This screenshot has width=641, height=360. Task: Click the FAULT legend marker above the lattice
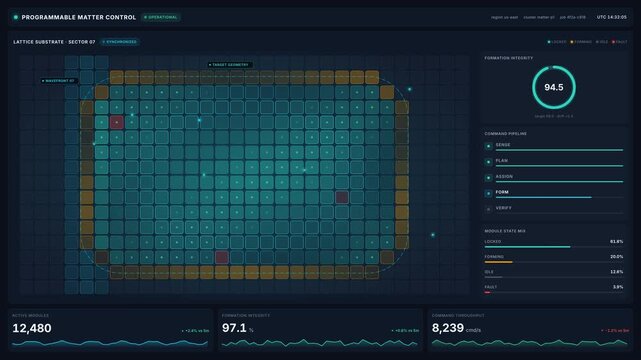(x=613, y=42)
